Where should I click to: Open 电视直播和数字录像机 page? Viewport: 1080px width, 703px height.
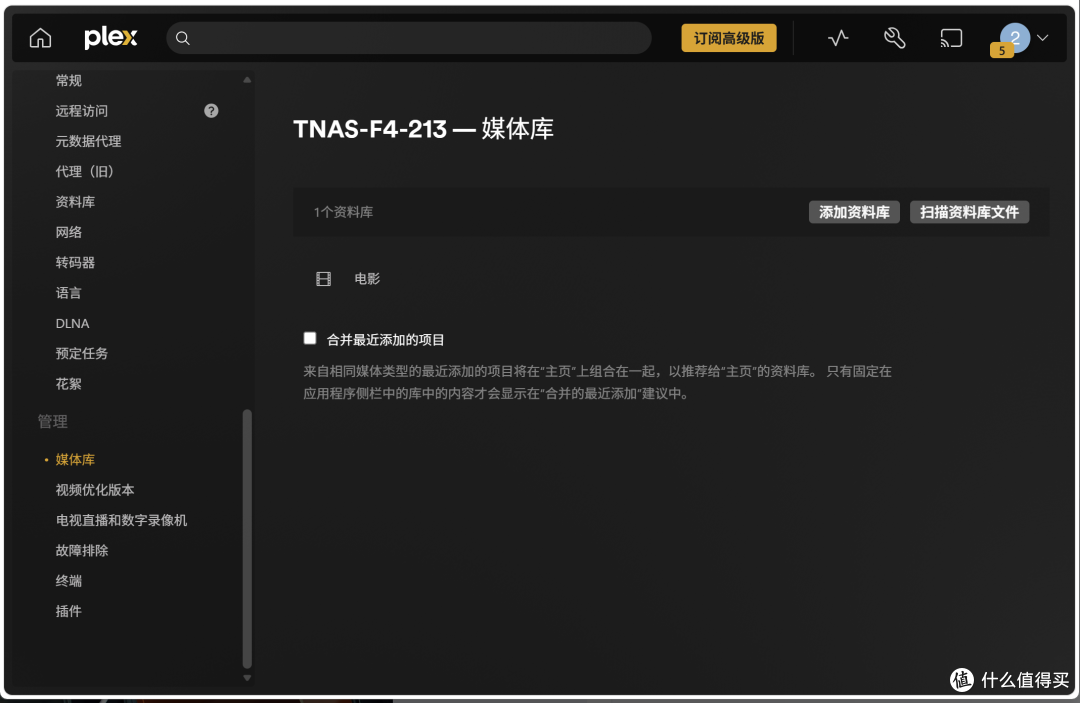121,520
